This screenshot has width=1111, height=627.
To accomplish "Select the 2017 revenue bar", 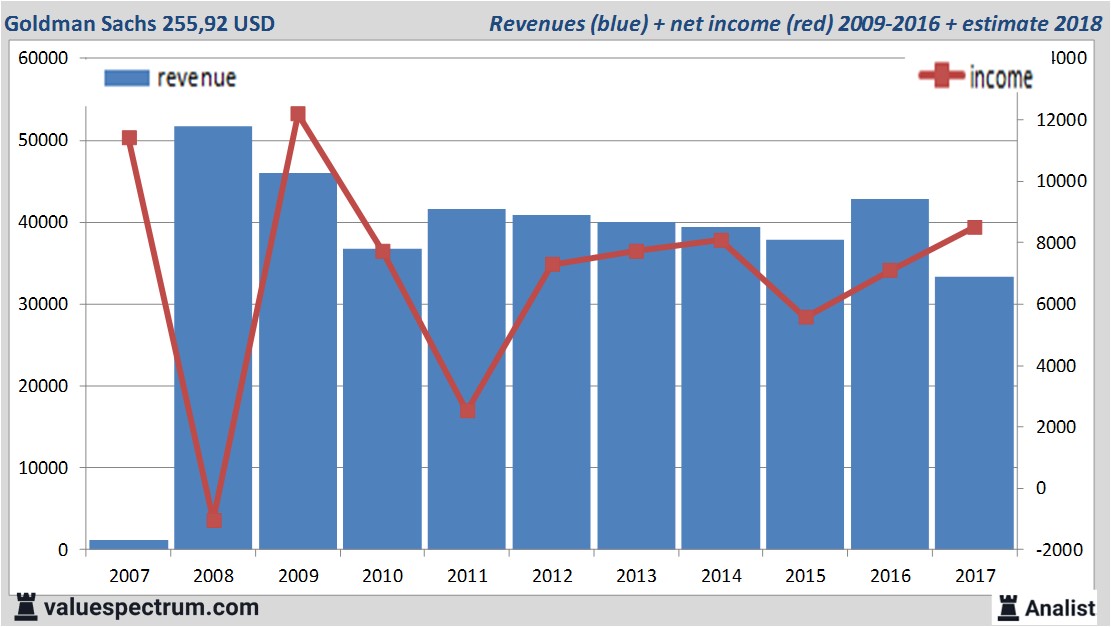I will point(974,413).
